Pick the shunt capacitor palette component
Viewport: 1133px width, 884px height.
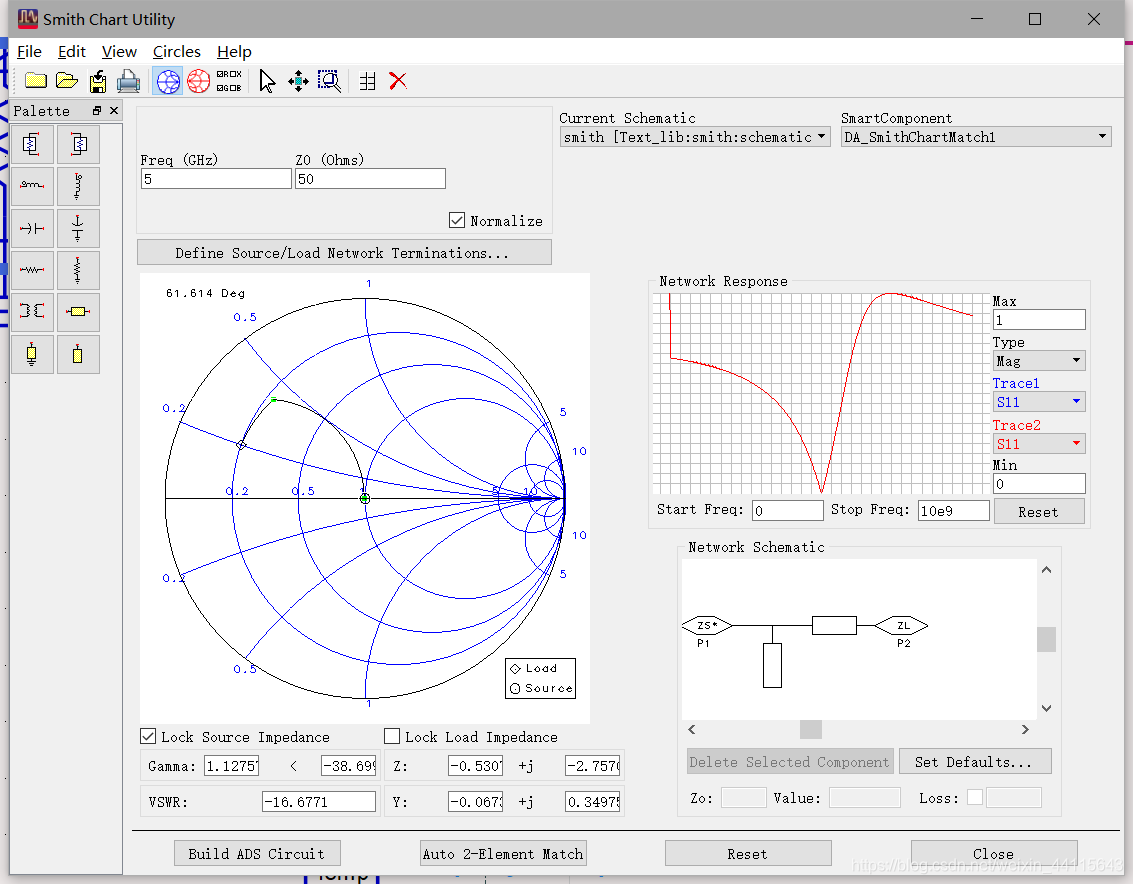78,228
